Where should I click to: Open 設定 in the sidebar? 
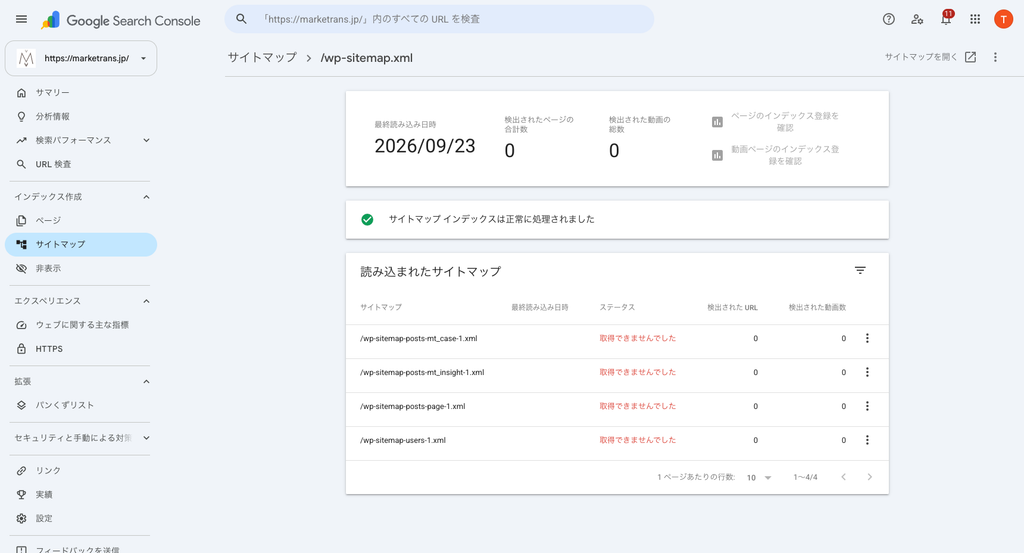81,518
